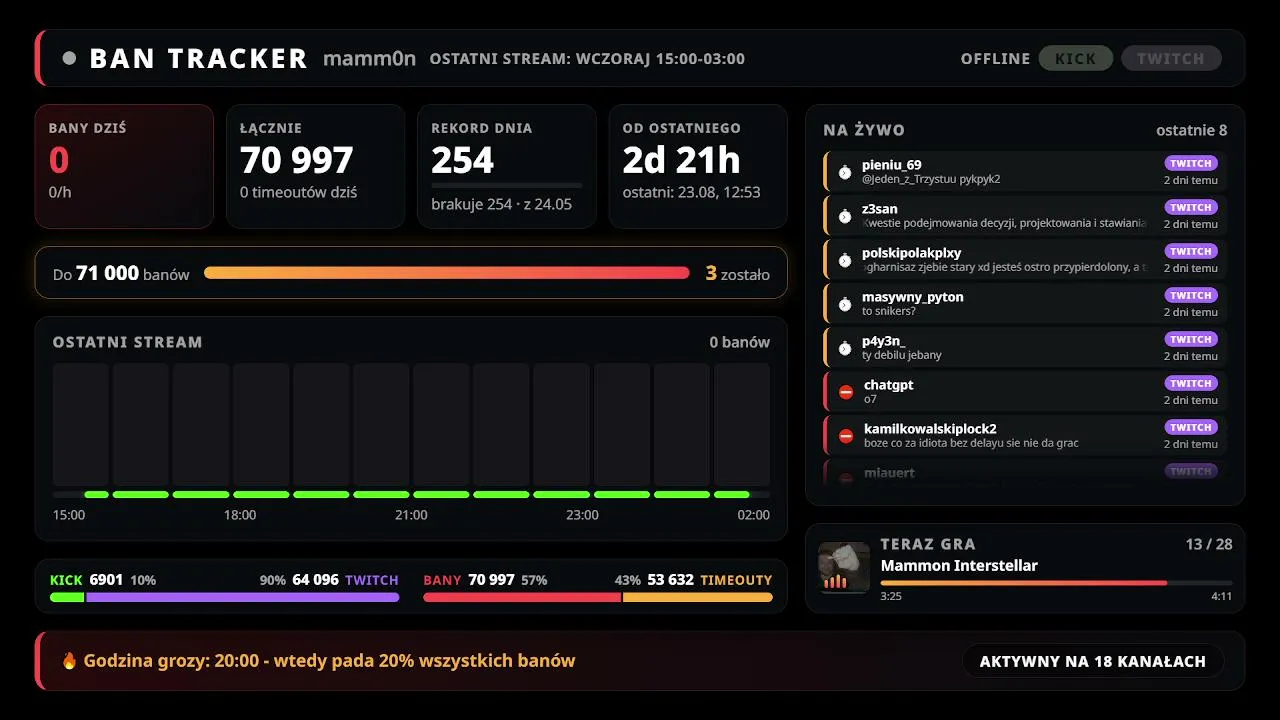1280x720 pixels.
Task: Click the TWITCH badge on kamilkowalskiplock2 row
Action: 1191,427
